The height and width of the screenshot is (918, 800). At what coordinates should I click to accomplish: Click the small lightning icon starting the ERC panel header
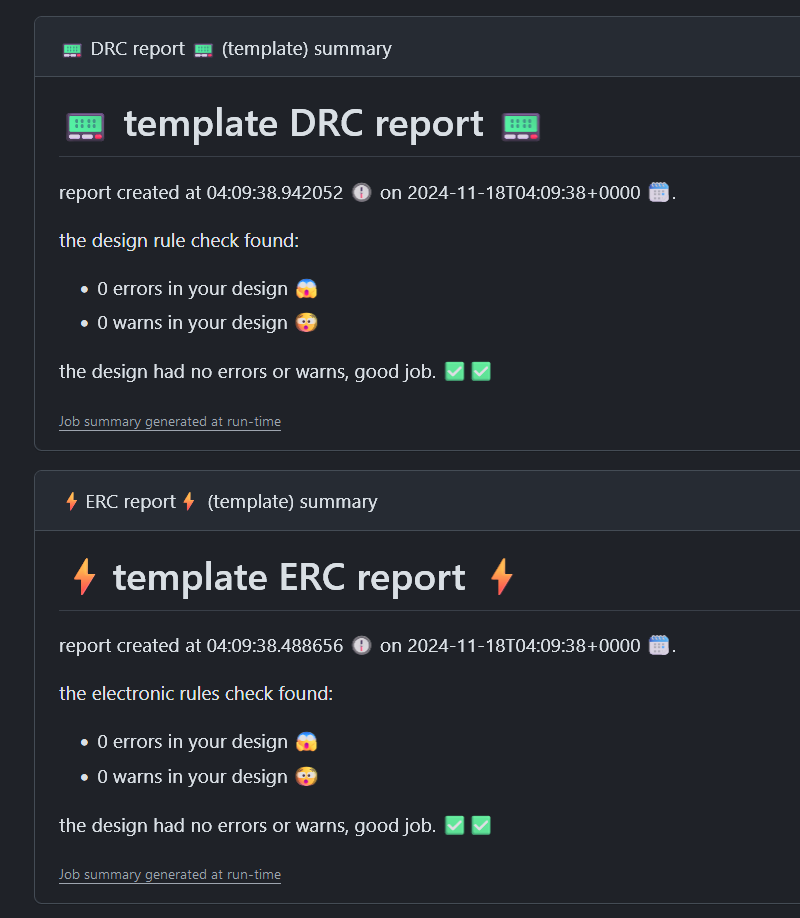pyautogui.click(x=72, y=501)
